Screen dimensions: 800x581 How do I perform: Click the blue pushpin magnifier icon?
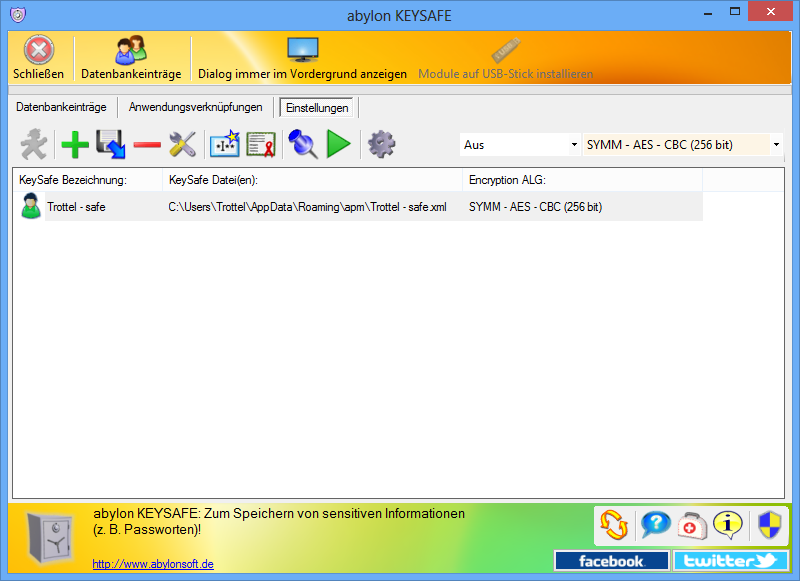[303, 144]
